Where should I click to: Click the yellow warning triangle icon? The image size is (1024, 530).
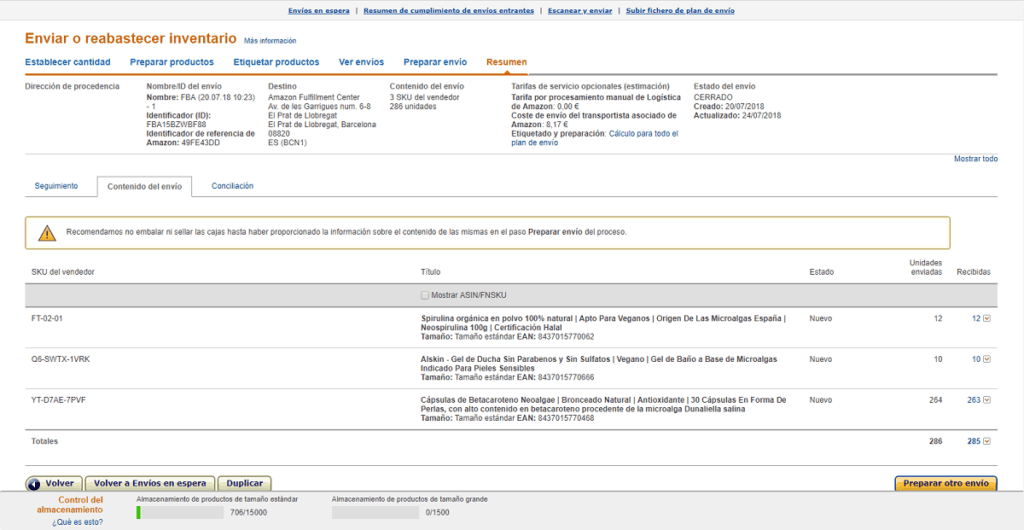coord(47,233)
